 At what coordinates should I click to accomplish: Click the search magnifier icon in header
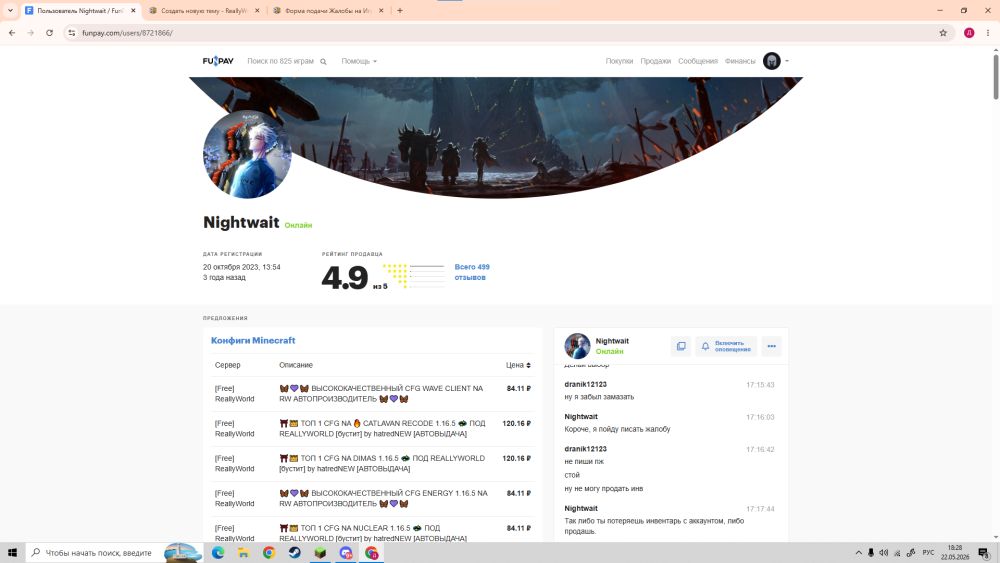tap(323, 62)
